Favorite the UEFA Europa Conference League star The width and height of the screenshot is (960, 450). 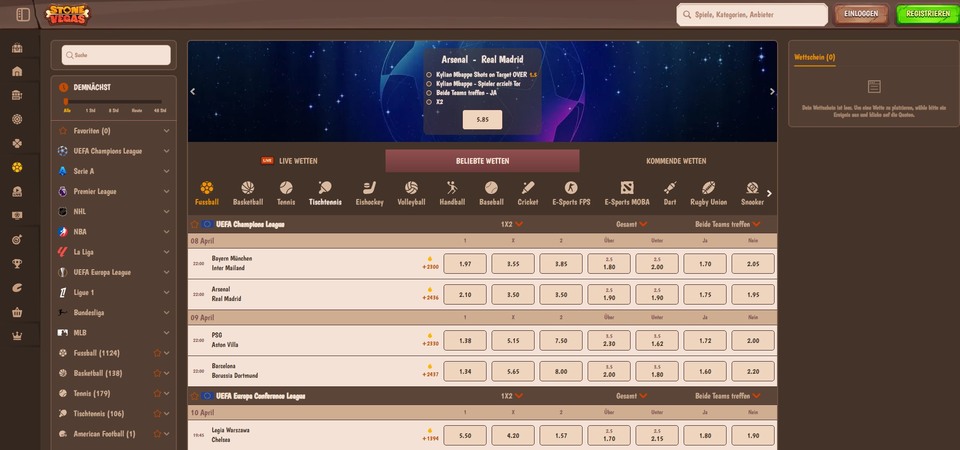tap(195, 396)
